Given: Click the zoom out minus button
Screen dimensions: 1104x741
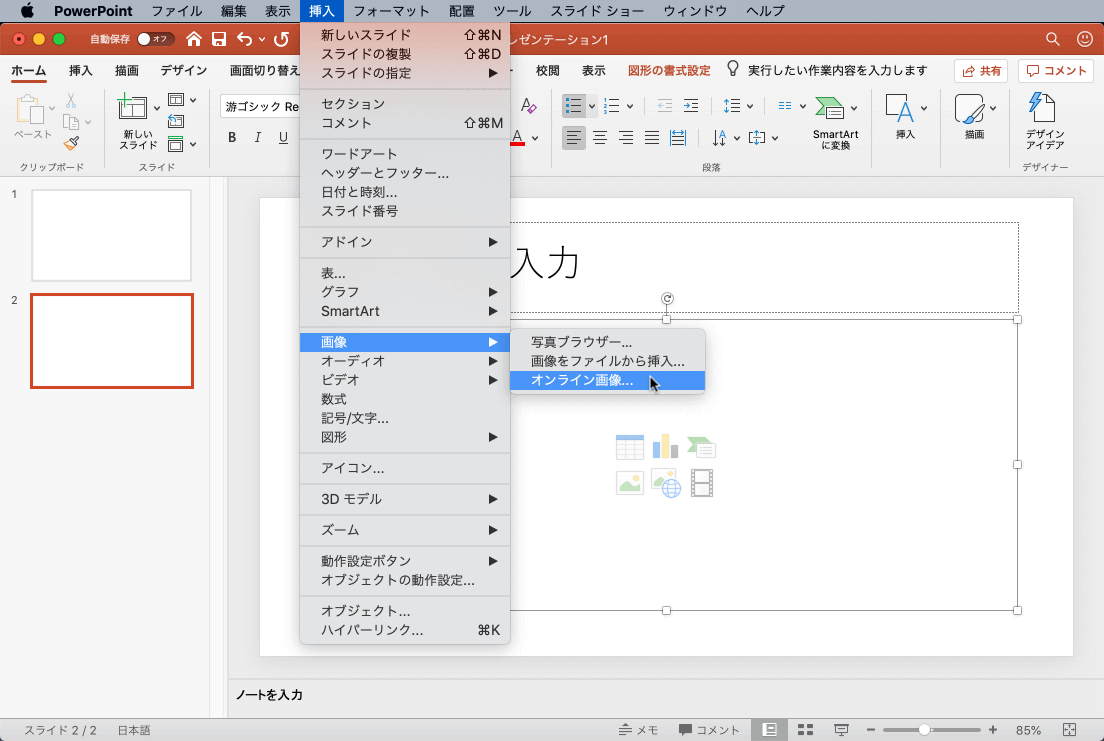Looking at the screenshot, I should point(871,730).
